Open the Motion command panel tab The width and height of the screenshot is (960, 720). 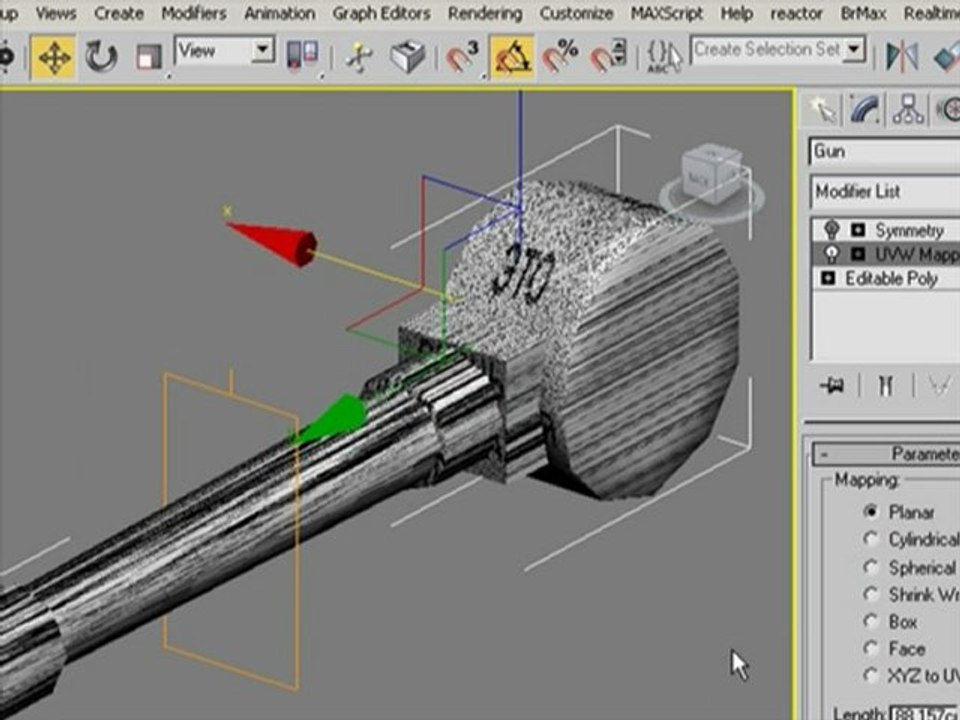point(948,110)
